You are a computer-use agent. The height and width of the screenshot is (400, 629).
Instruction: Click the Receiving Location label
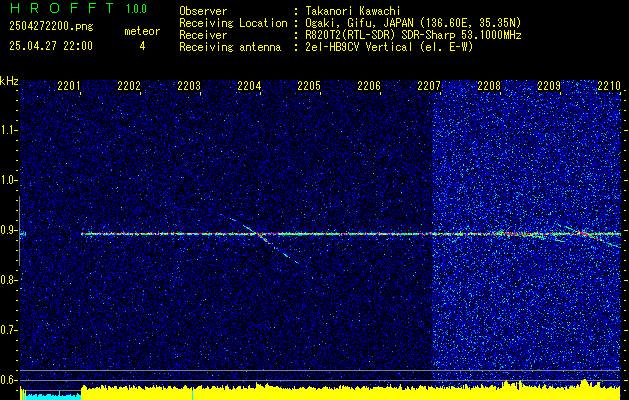pyautogui.click(x=233, y=23)
